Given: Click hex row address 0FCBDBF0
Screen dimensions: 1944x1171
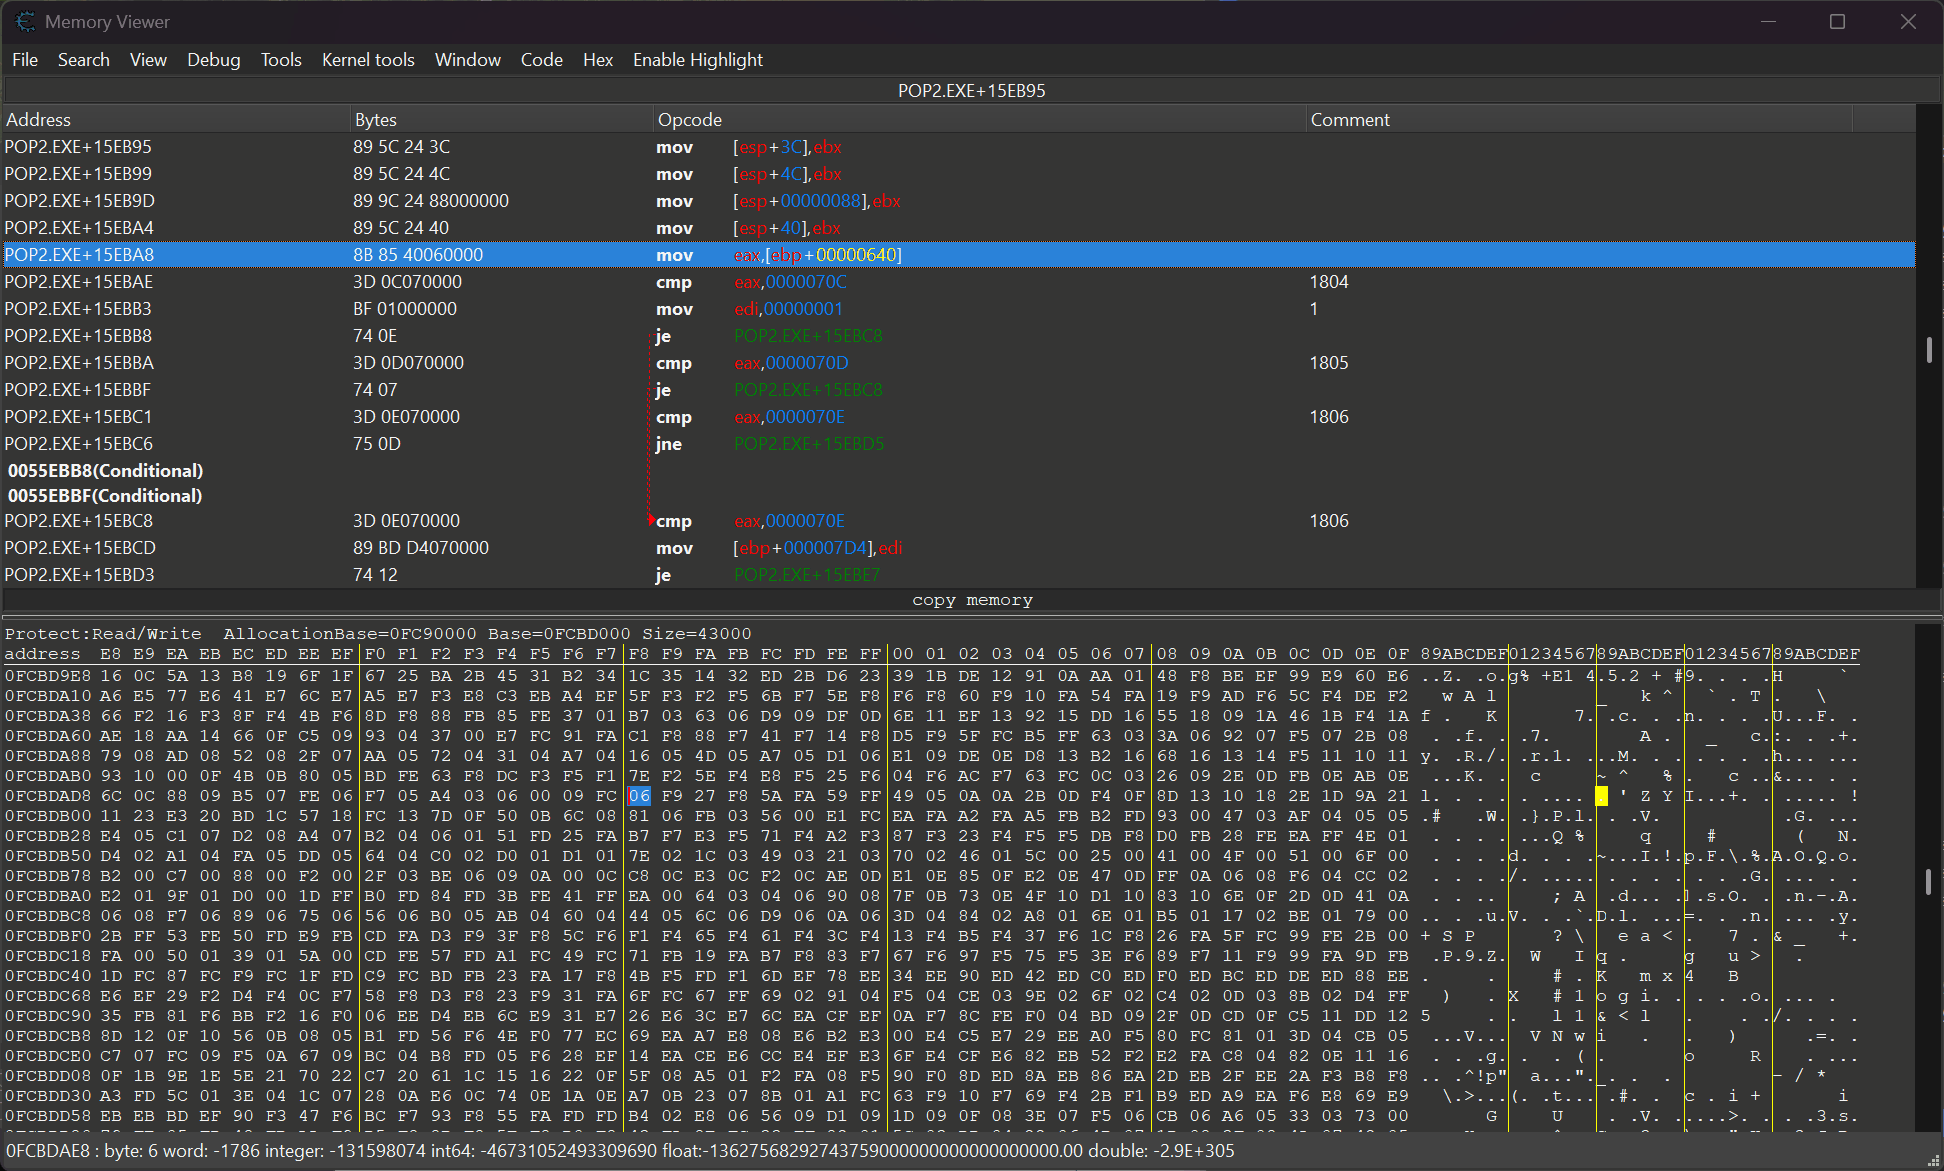Looking at the screenshot, I should [x=49, y=936].
